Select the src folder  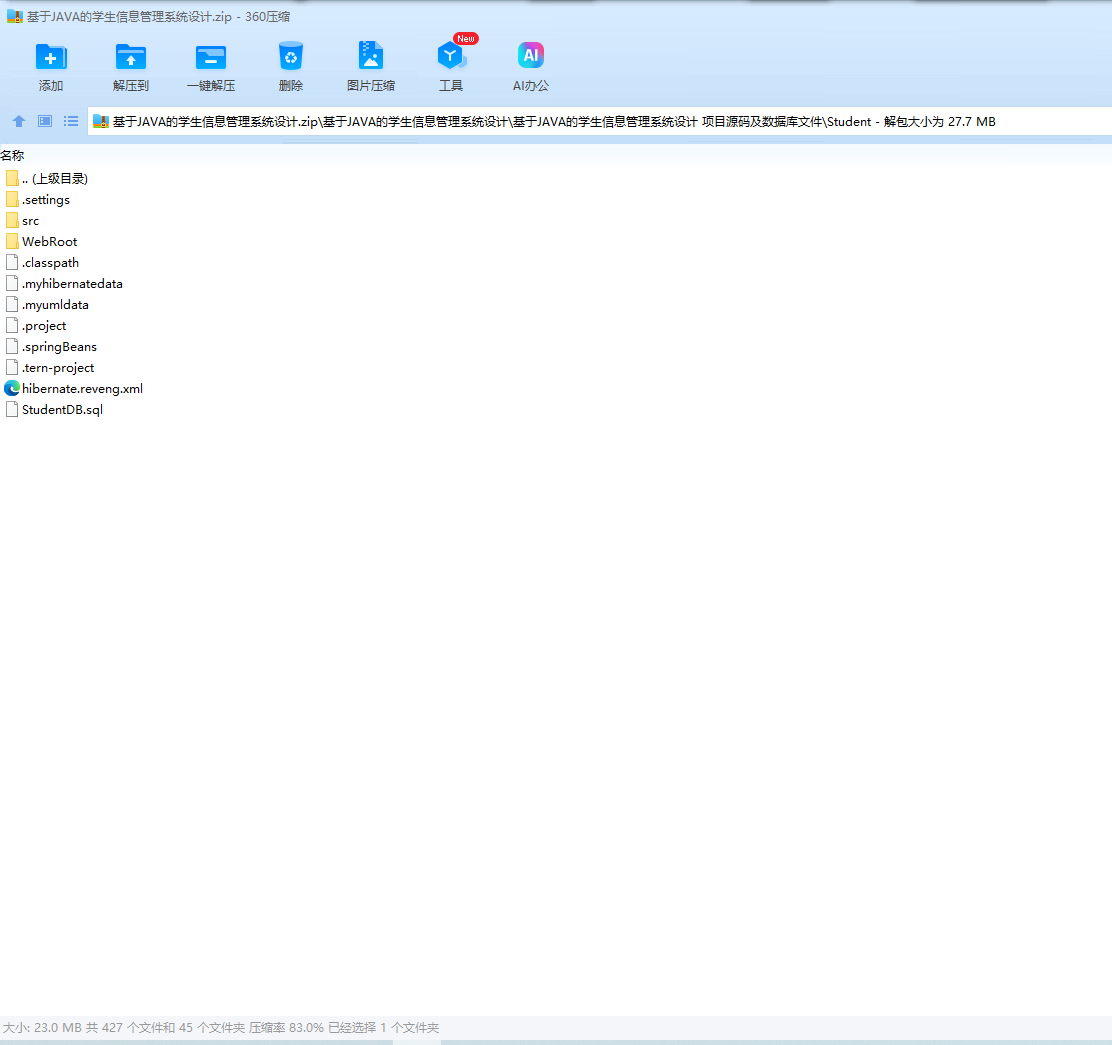click(x=30, y=221)
